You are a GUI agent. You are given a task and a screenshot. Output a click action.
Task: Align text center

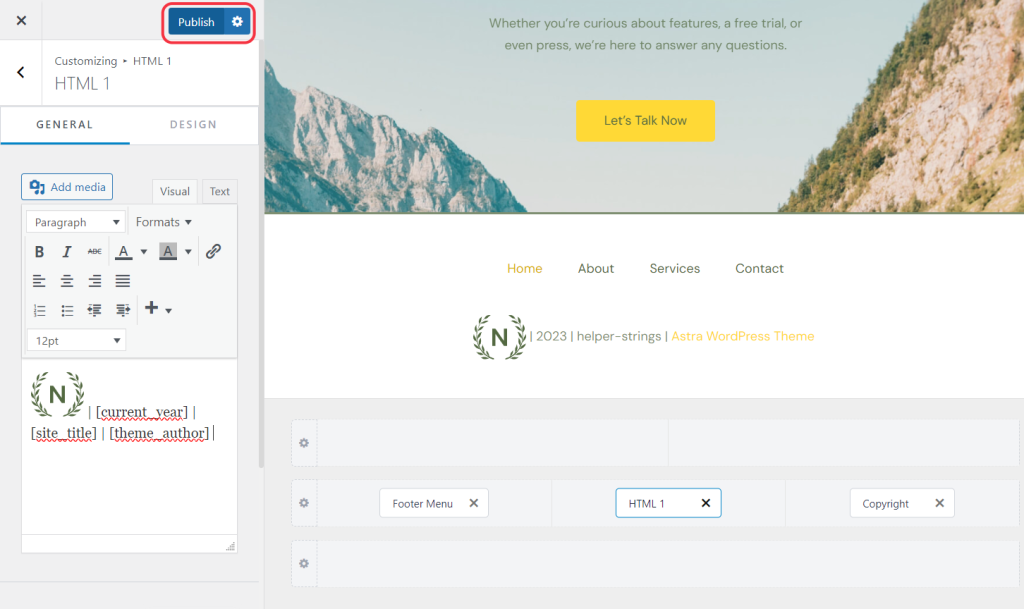click(67, 281)
